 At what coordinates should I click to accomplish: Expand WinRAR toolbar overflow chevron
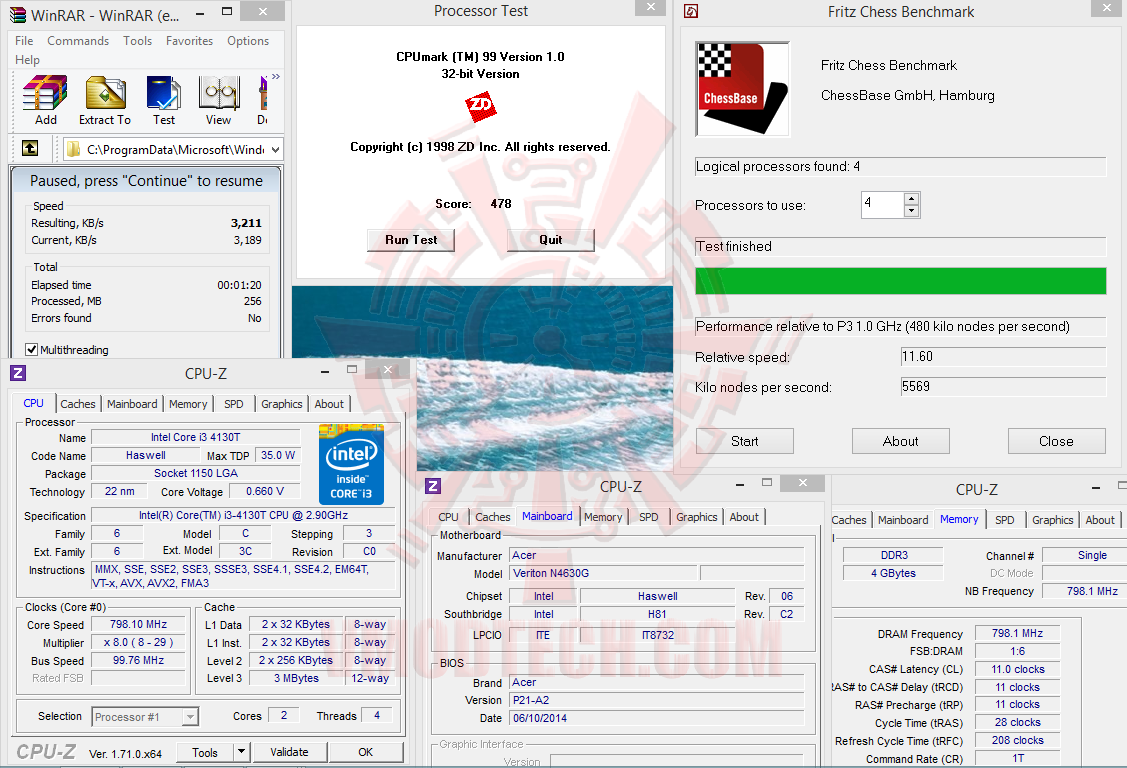click(276, 76)
